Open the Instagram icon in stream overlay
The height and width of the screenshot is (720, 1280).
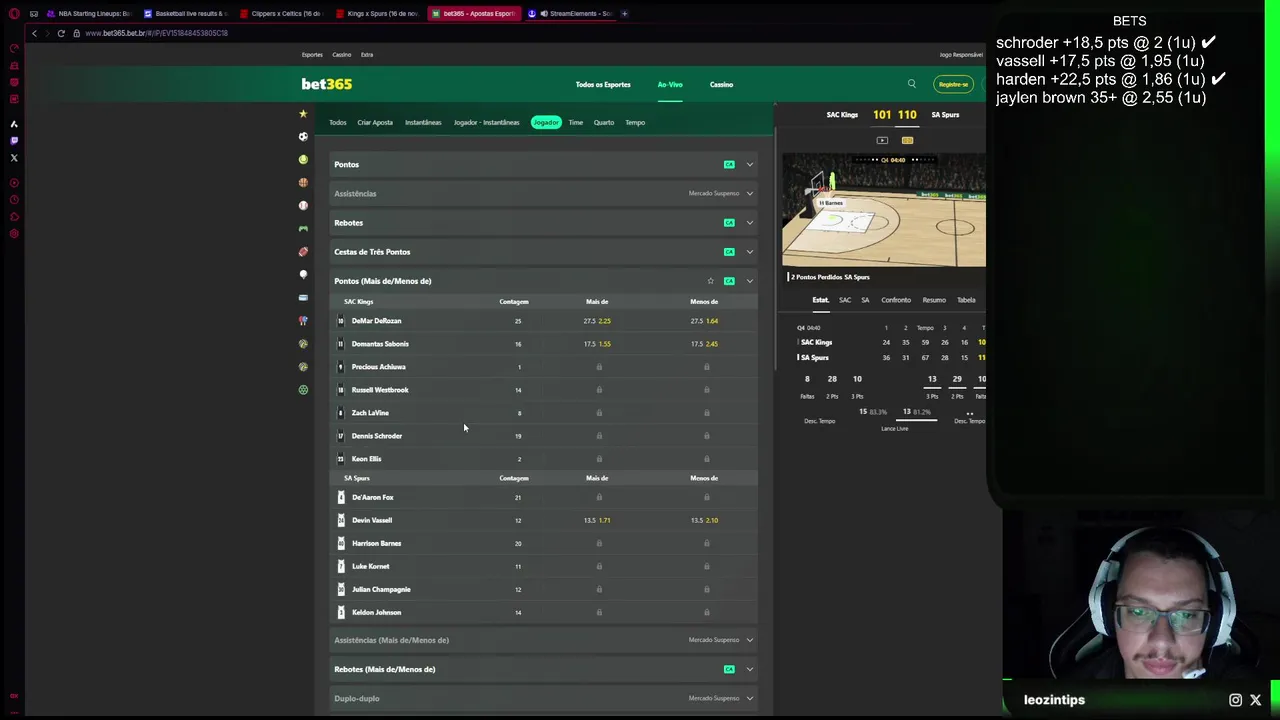point(1236,700)
